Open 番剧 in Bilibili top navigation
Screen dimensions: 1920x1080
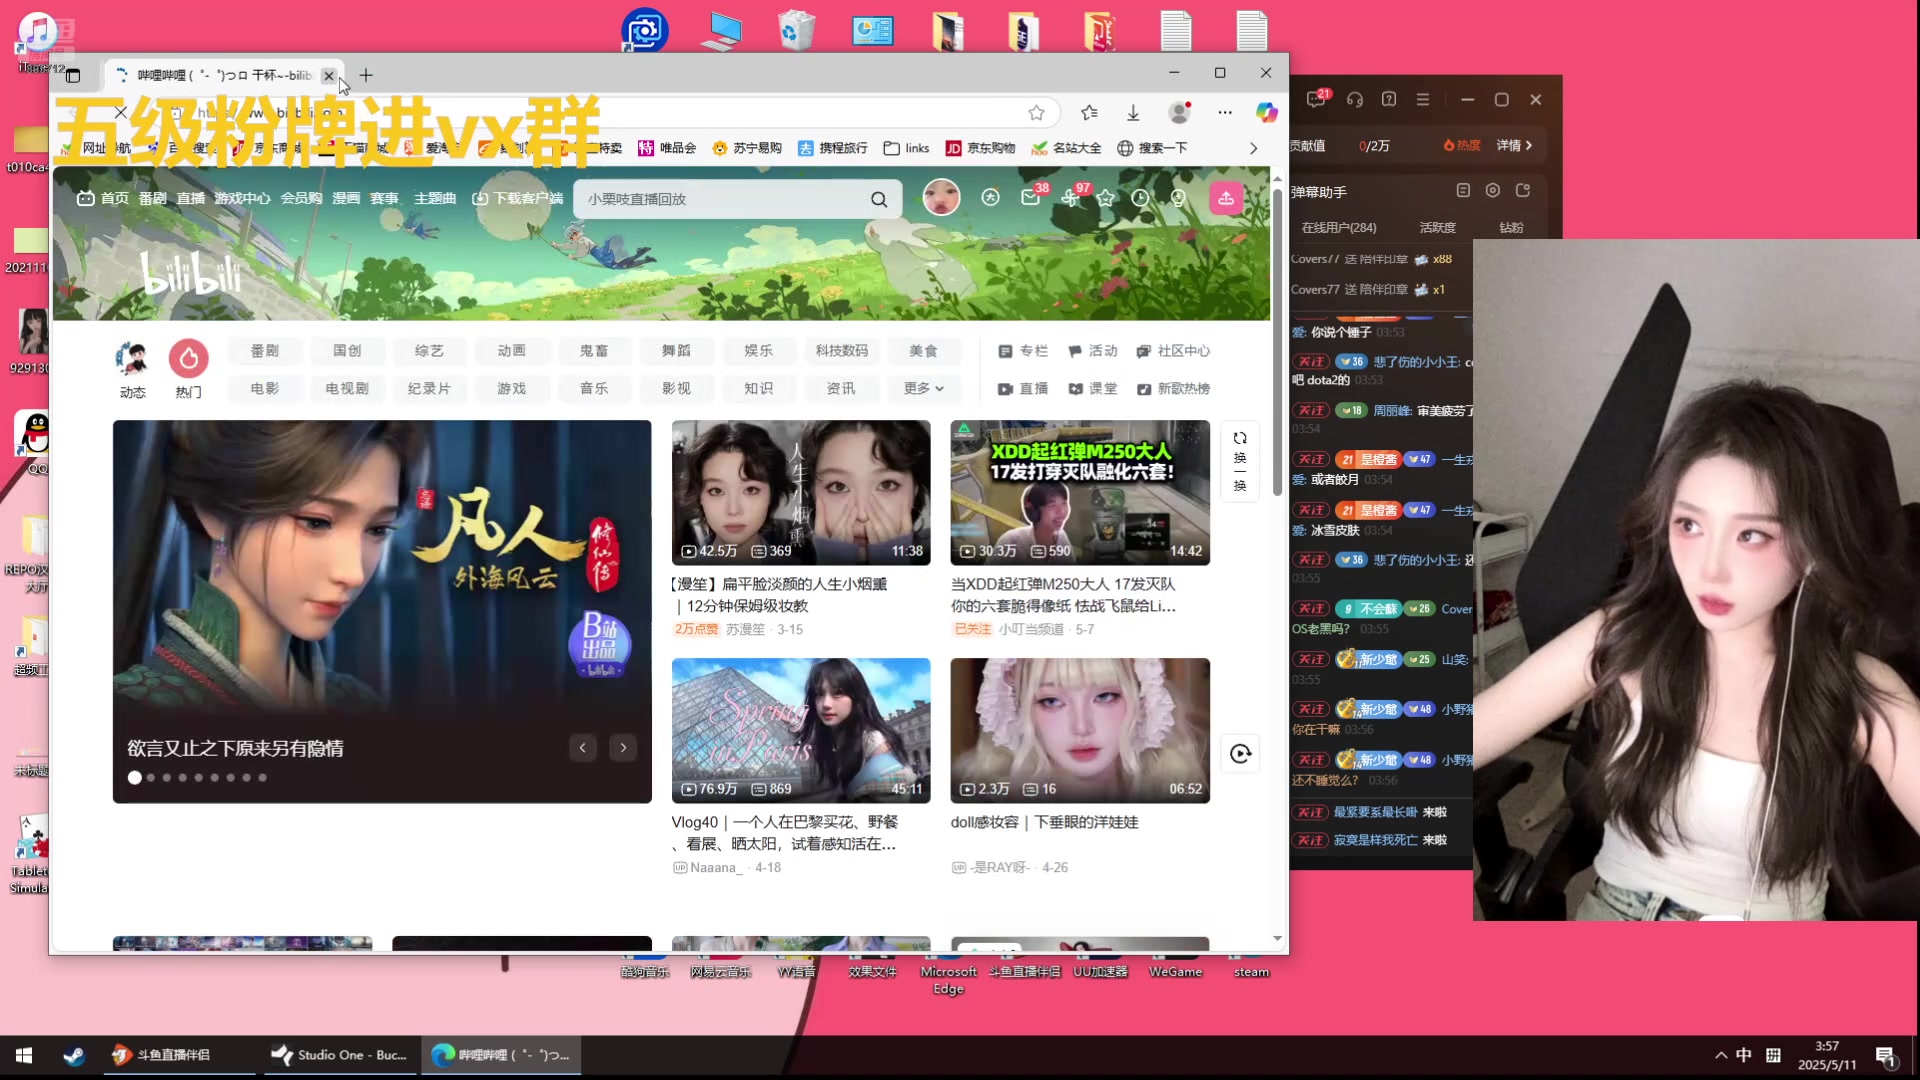[153, 198]
